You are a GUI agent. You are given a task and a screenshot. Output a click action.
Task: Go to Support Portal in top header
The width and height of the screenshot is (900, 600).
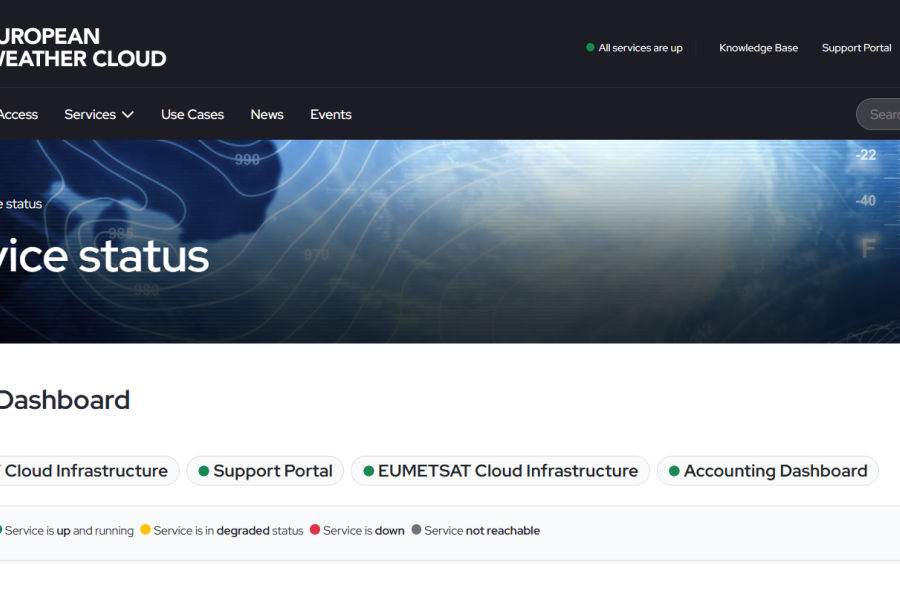point(856,48)
